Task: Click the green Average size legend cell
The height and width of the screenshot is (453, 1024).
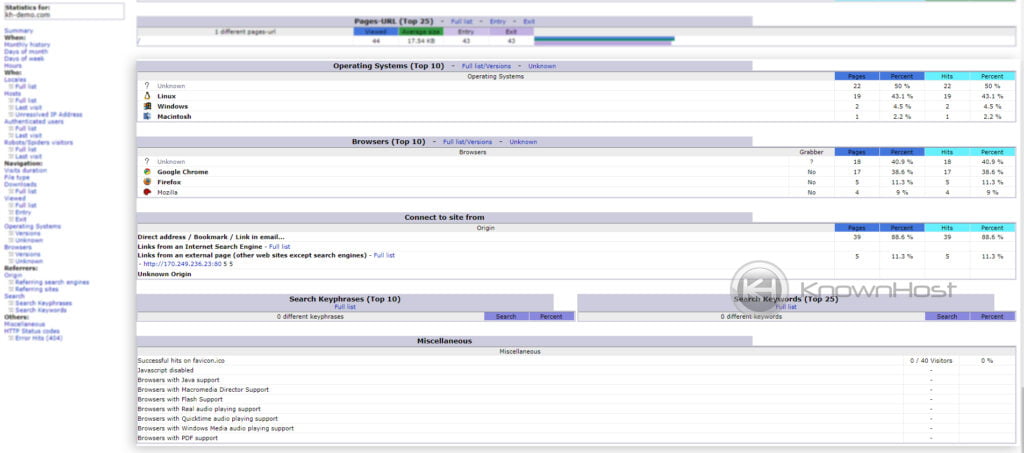Action: (x=421, y=31)
